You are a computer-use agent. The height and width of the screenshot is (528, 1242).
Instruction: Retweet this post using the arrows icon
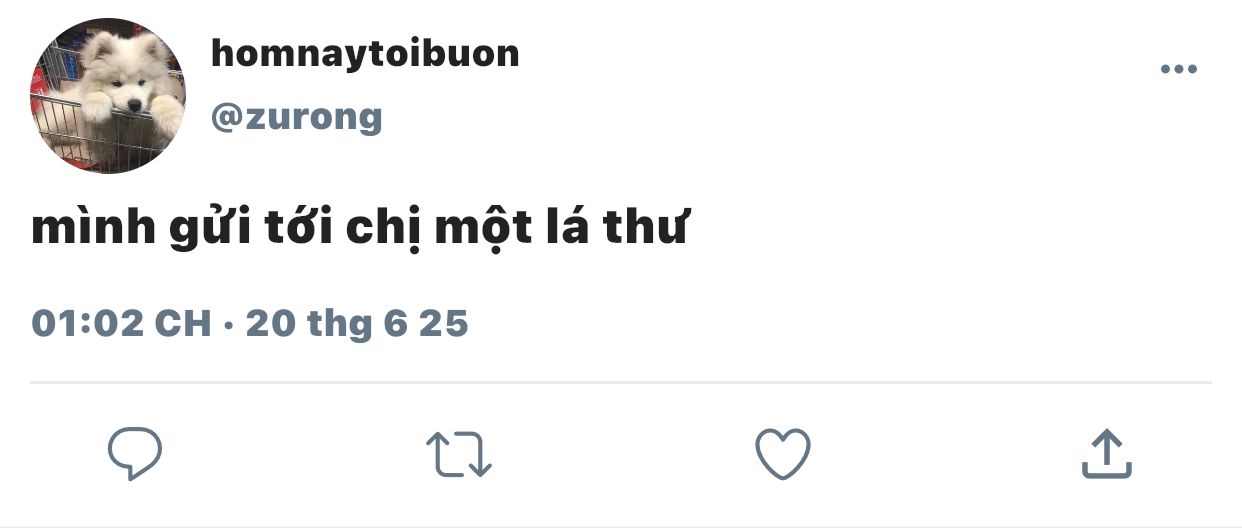459,454
